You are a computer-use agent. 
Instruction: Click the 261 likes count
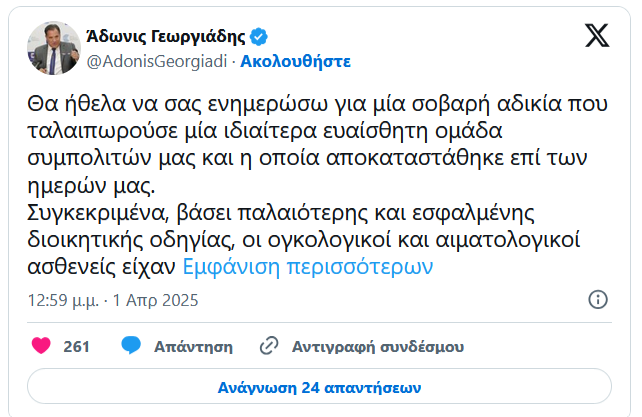[x=77, y=346]
